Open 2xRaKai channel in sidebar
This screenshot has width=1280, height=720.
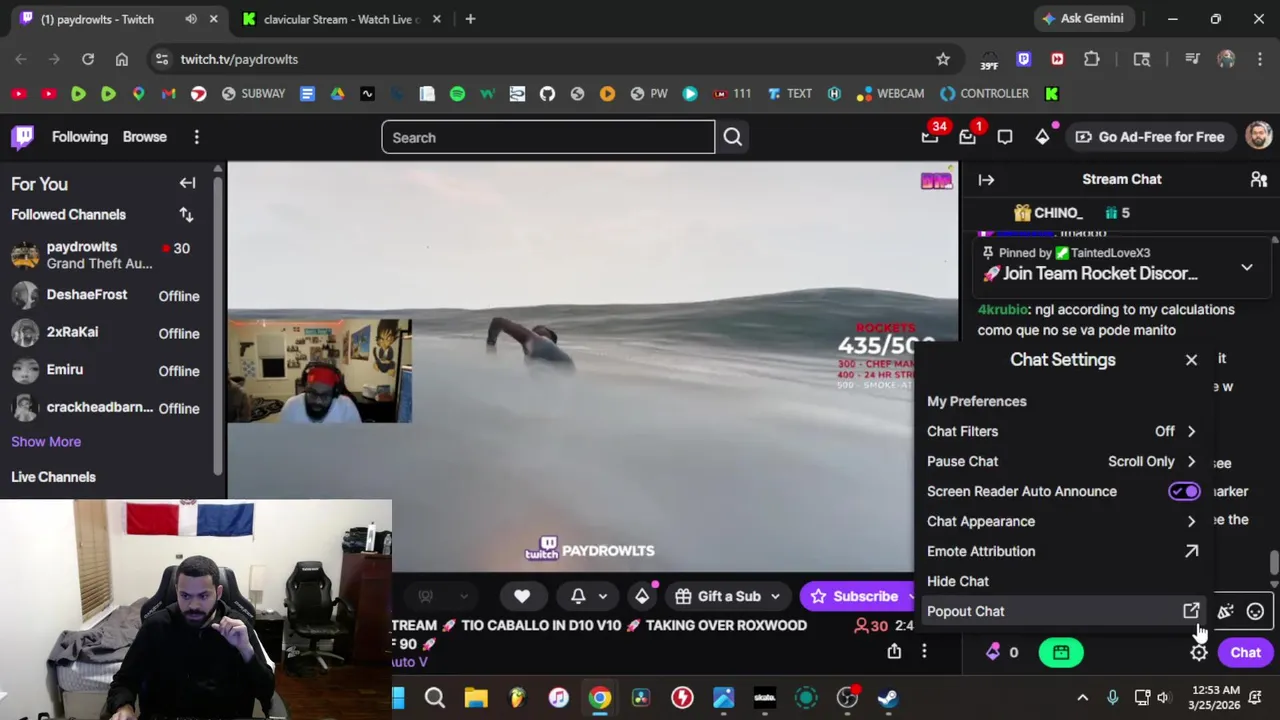[x=106, y=332]
